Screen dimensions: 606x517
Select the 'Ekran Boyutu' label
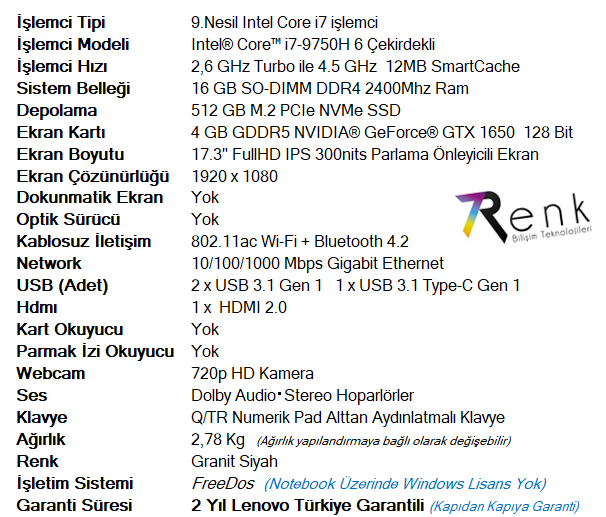[70, 155]
